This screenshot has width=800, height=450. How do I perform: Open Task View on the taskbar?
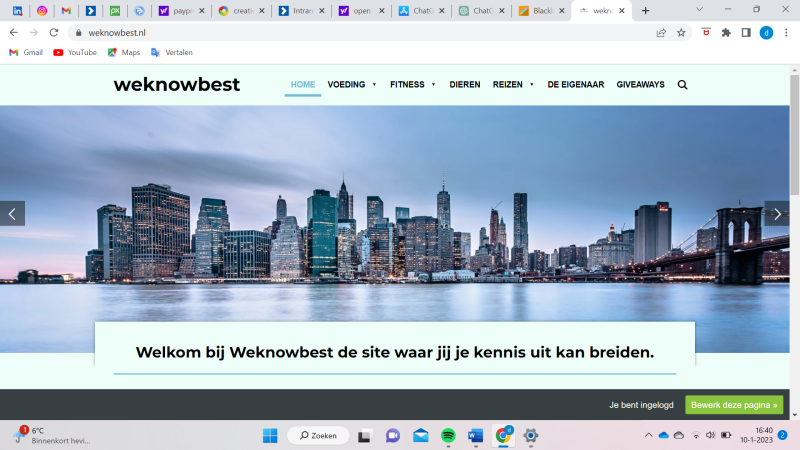pos(364,436)
